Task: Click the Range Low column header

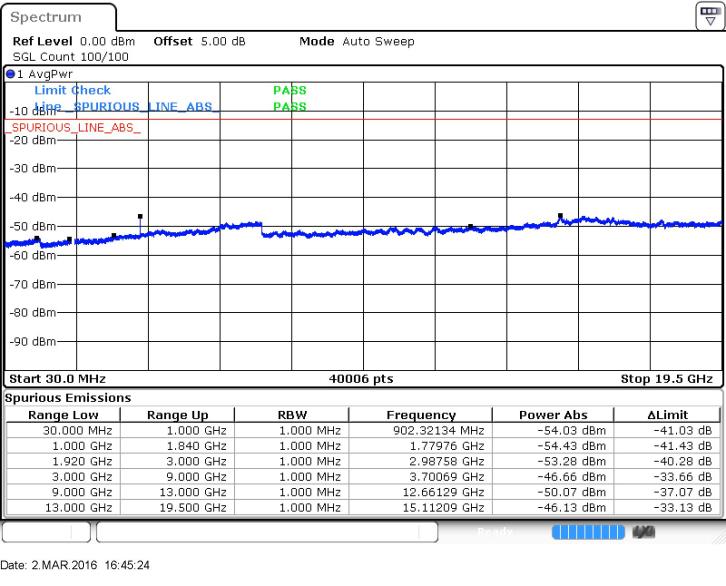Action: tap(63, 415)
